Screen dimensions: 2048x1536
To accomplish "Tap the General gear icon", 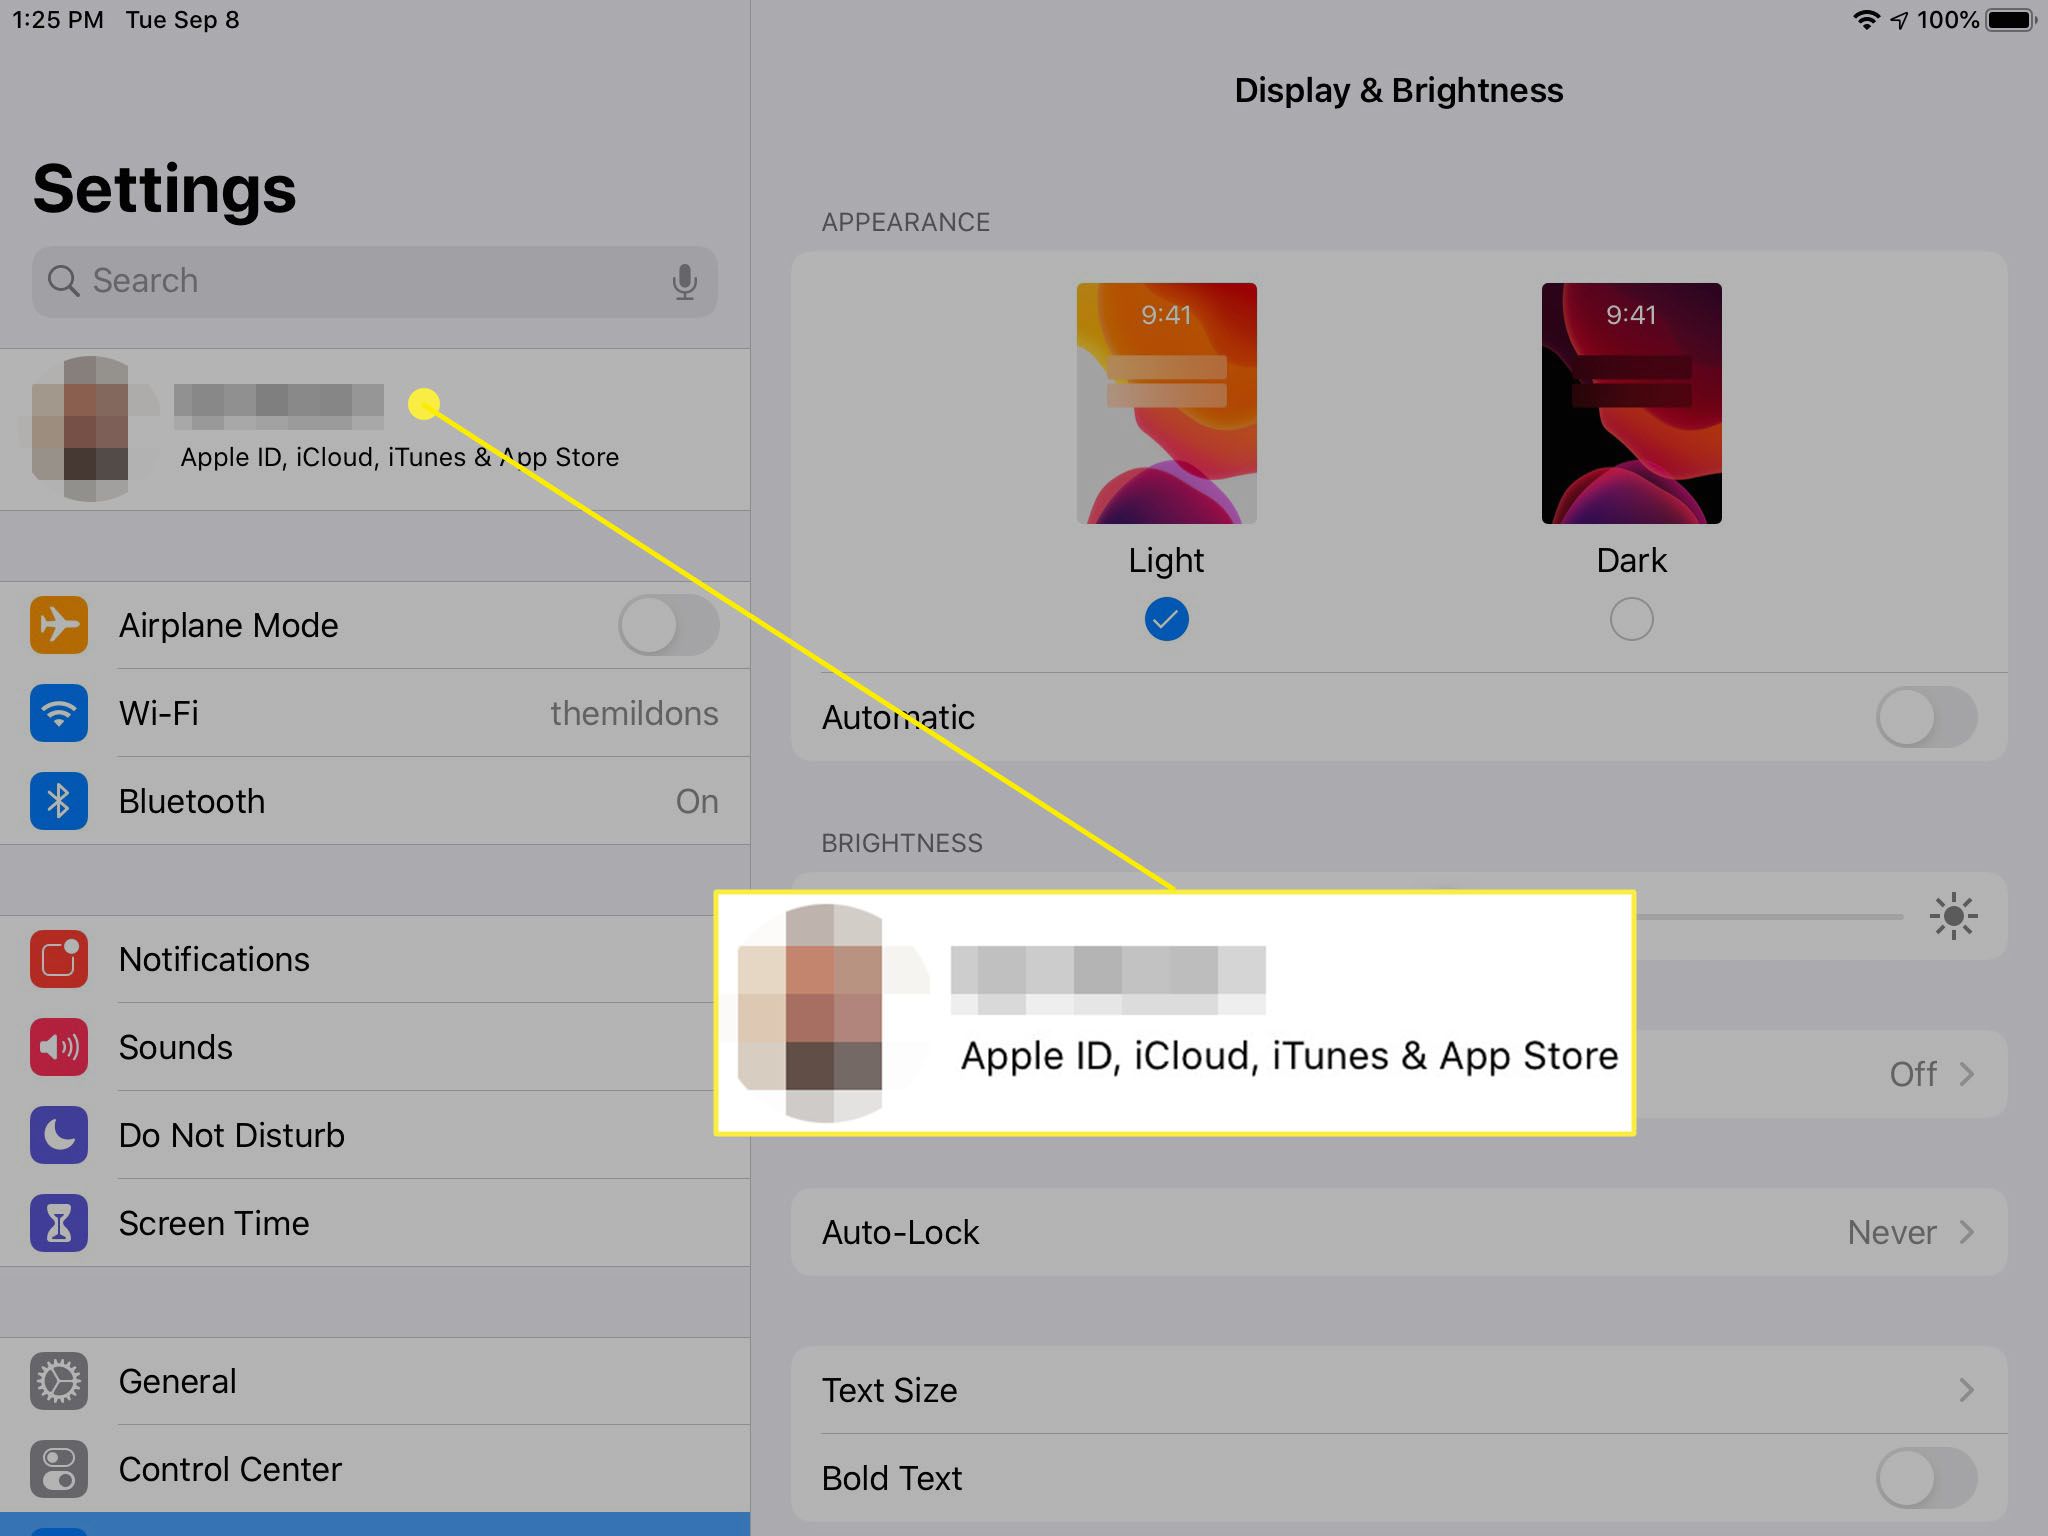I will [59, 1381].
